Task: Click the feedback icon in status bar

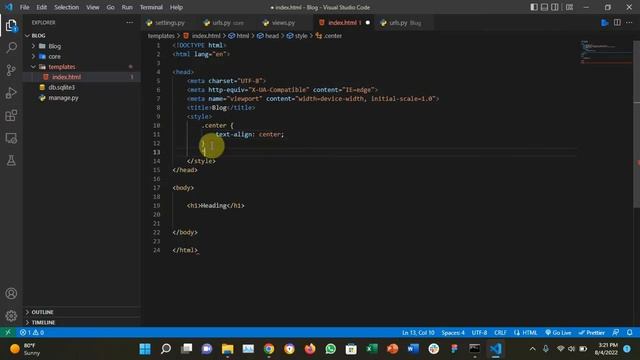Action: (x=616, y=332)
